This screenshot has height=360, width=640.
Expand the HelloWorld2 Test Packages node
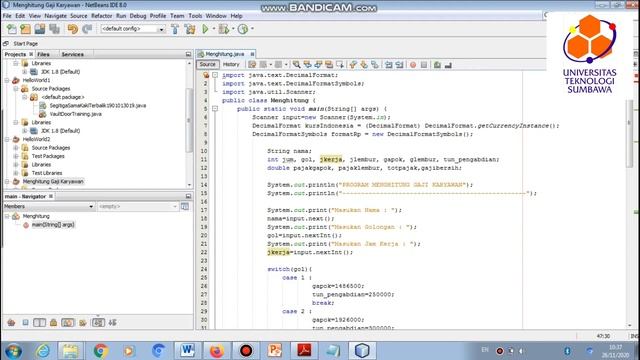[16, 156]
